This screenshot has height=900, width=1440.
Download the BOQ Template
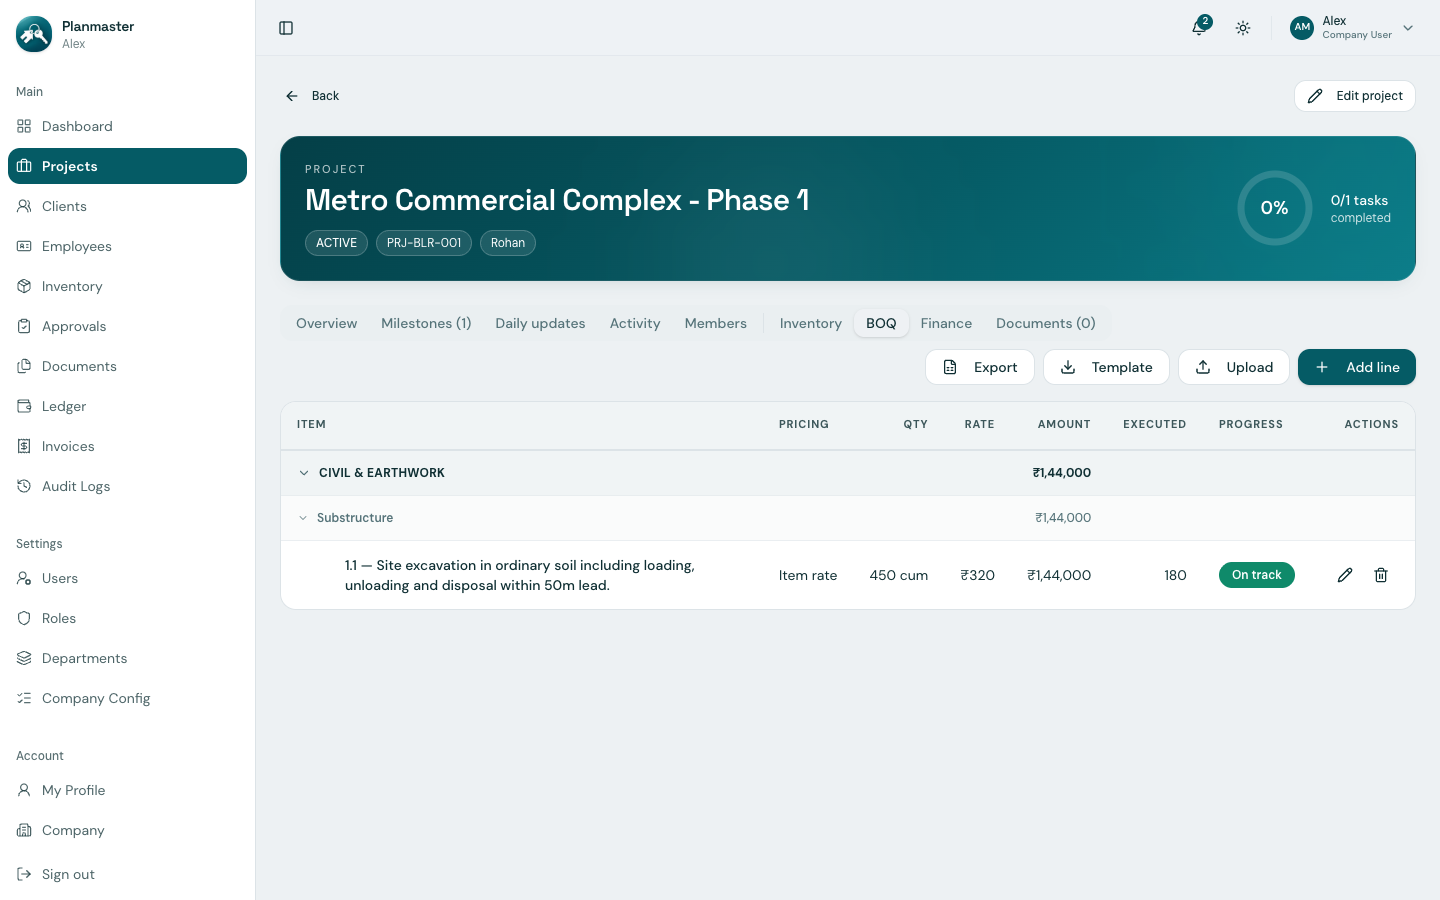point(1106,367)
